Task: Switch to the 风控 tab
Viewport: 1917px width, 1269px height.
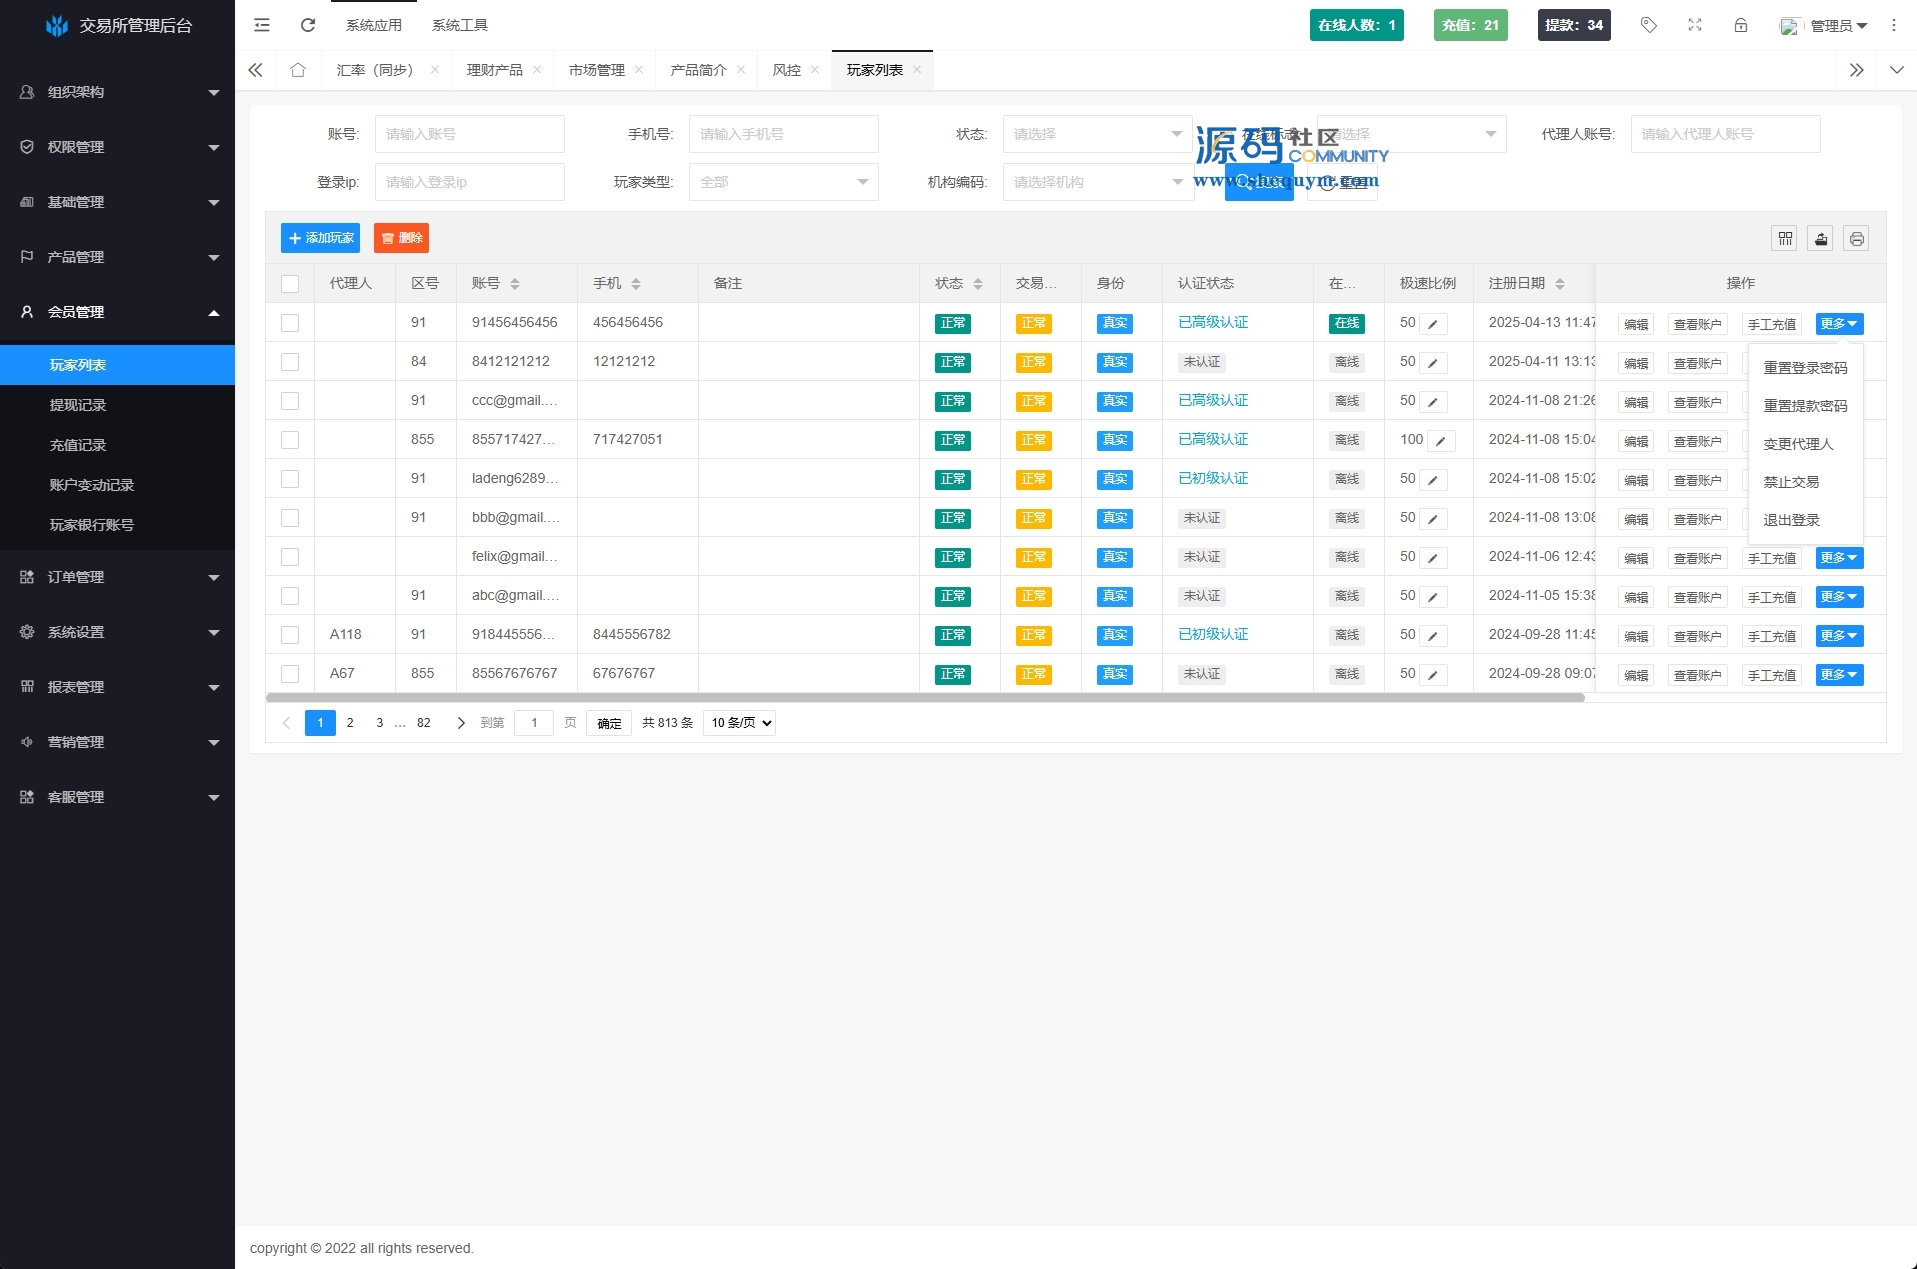Action: pos(787,70)
